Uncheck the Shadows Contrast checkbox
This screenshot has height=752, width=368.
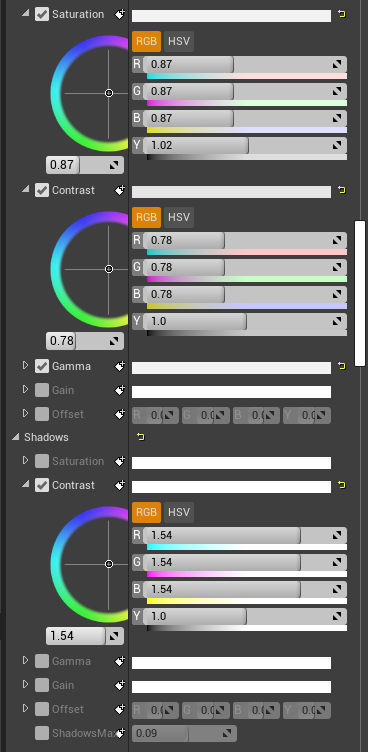tap(42, 485)
